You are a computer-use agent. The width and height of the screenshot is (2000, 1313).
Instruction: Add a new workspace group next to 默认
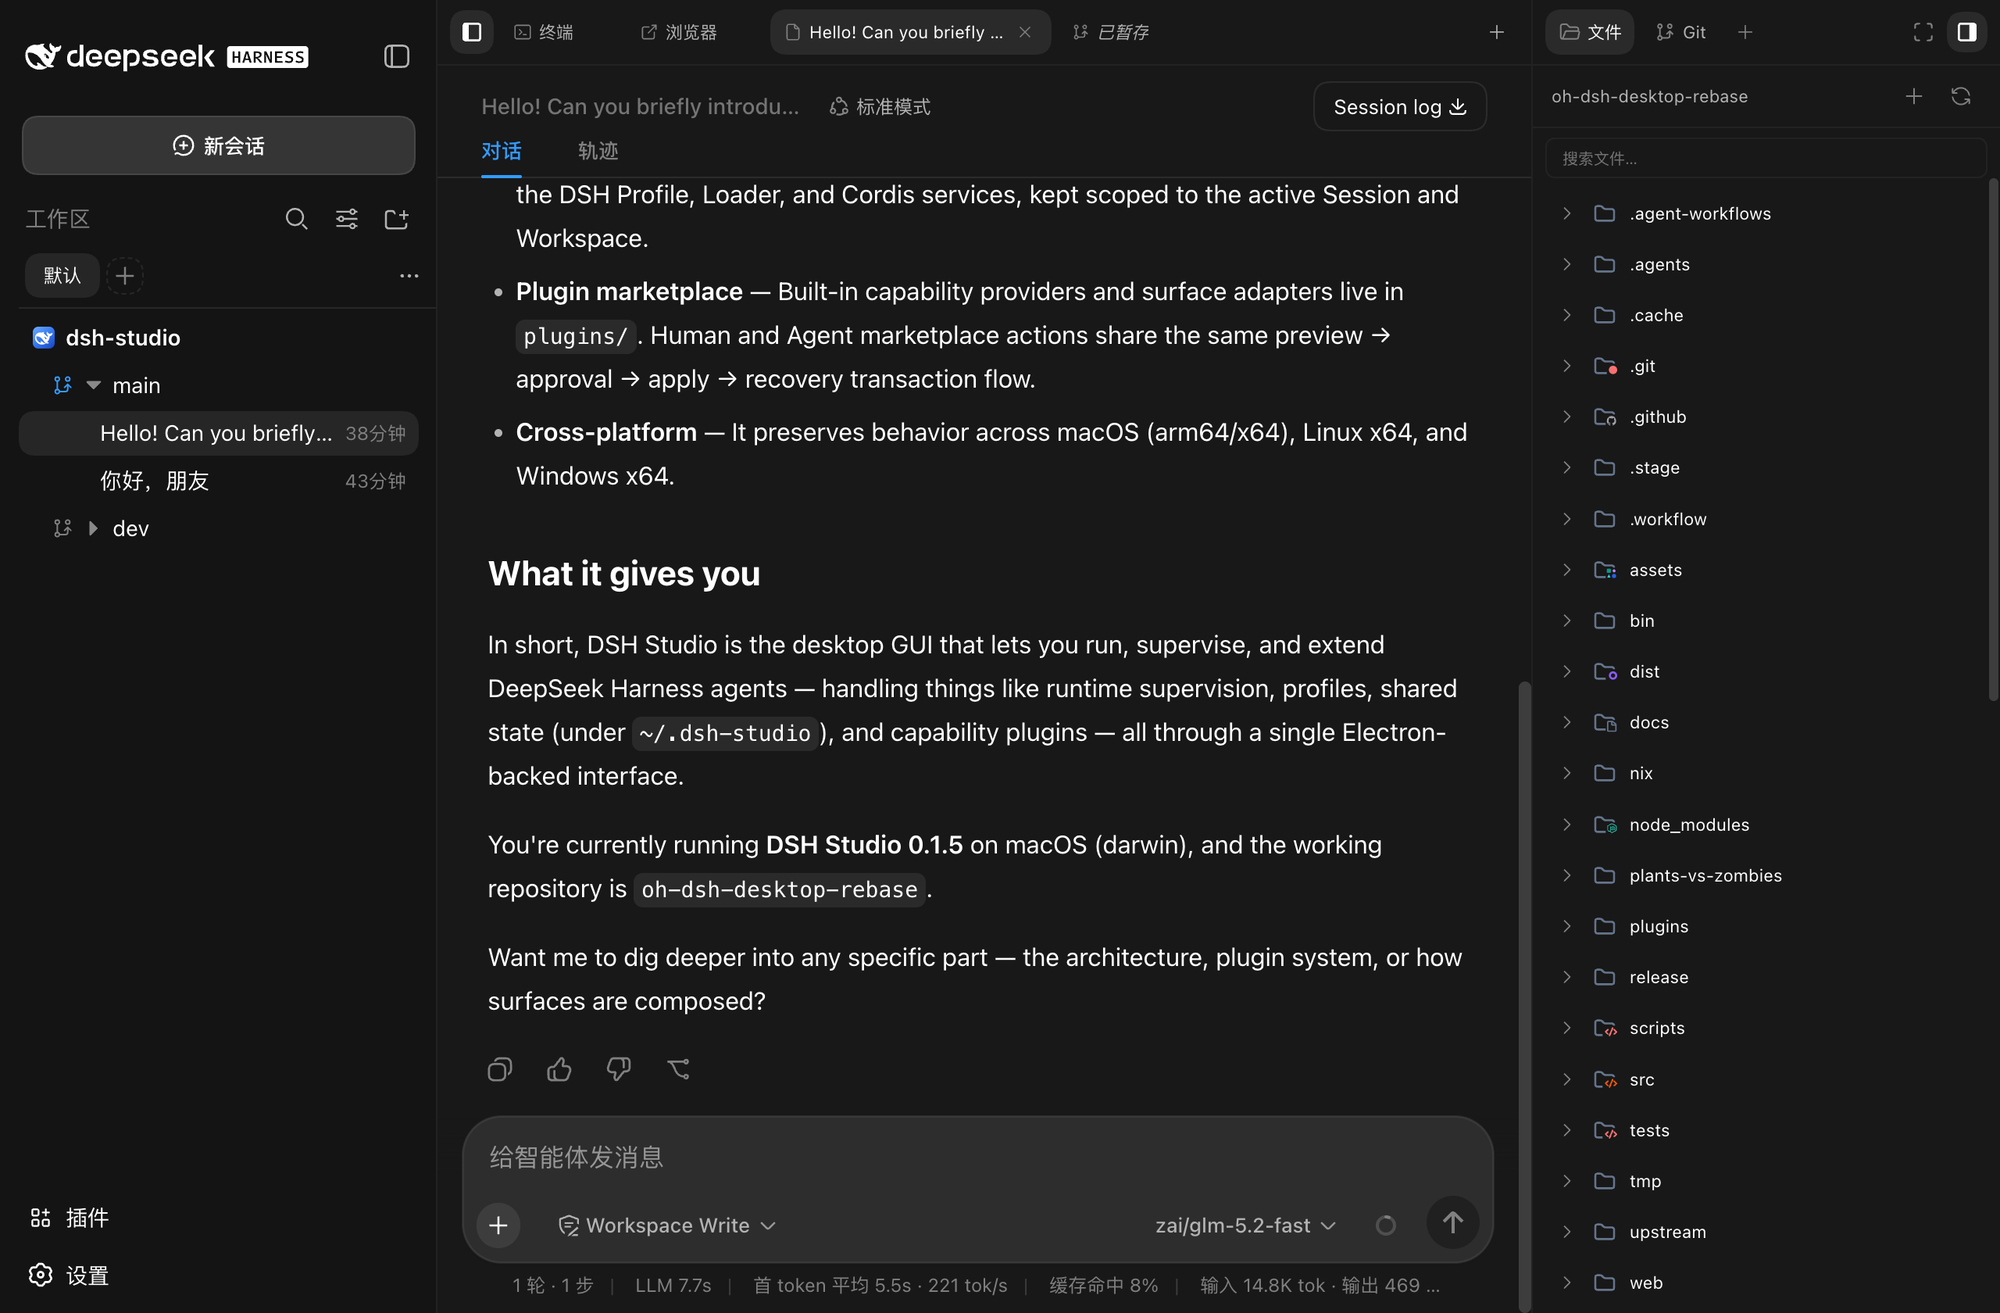[125, 276]
